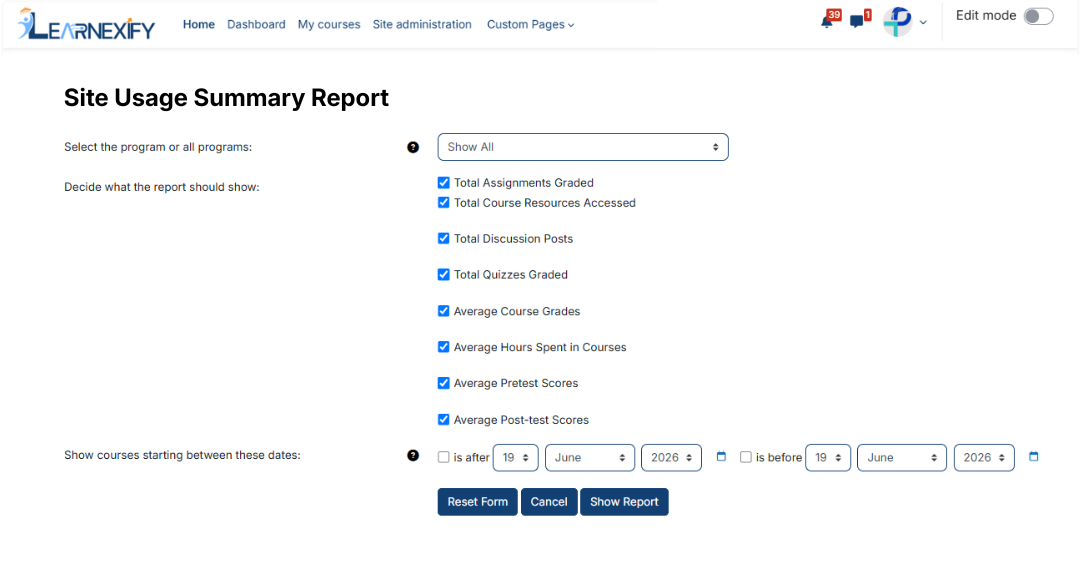Click the user avatar picture
Screen dimensions: 1080x566
tap(898, 22)
